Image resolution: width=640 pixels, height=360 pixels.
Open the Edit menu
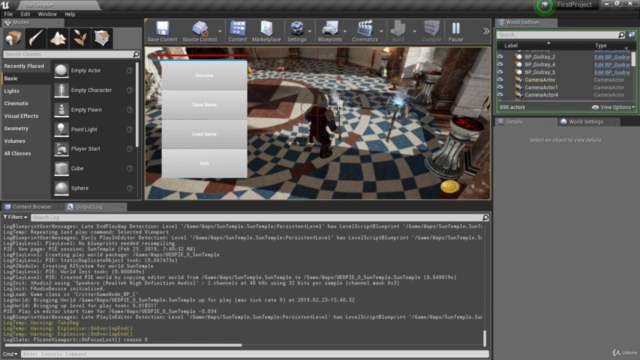pyautogui.click(x=25, y=14)
